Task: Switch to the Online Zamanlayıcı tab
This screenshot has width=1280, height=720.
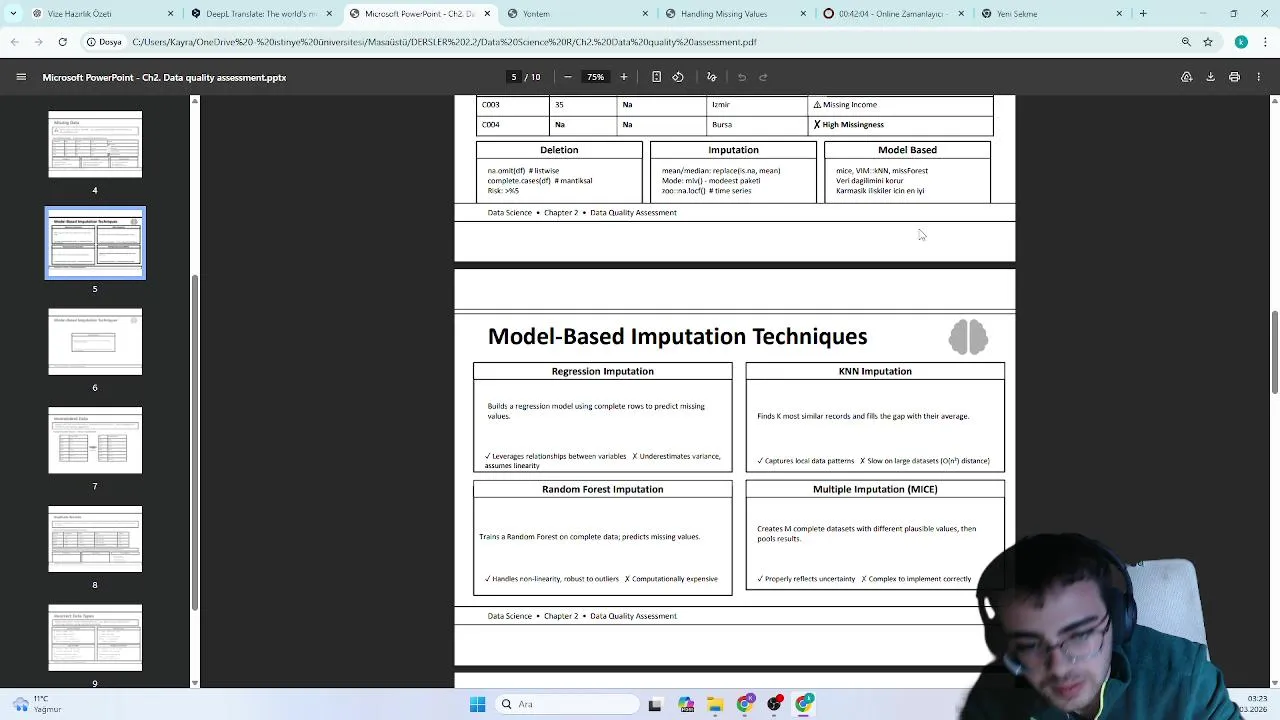Action: click(x=893, y=14)
